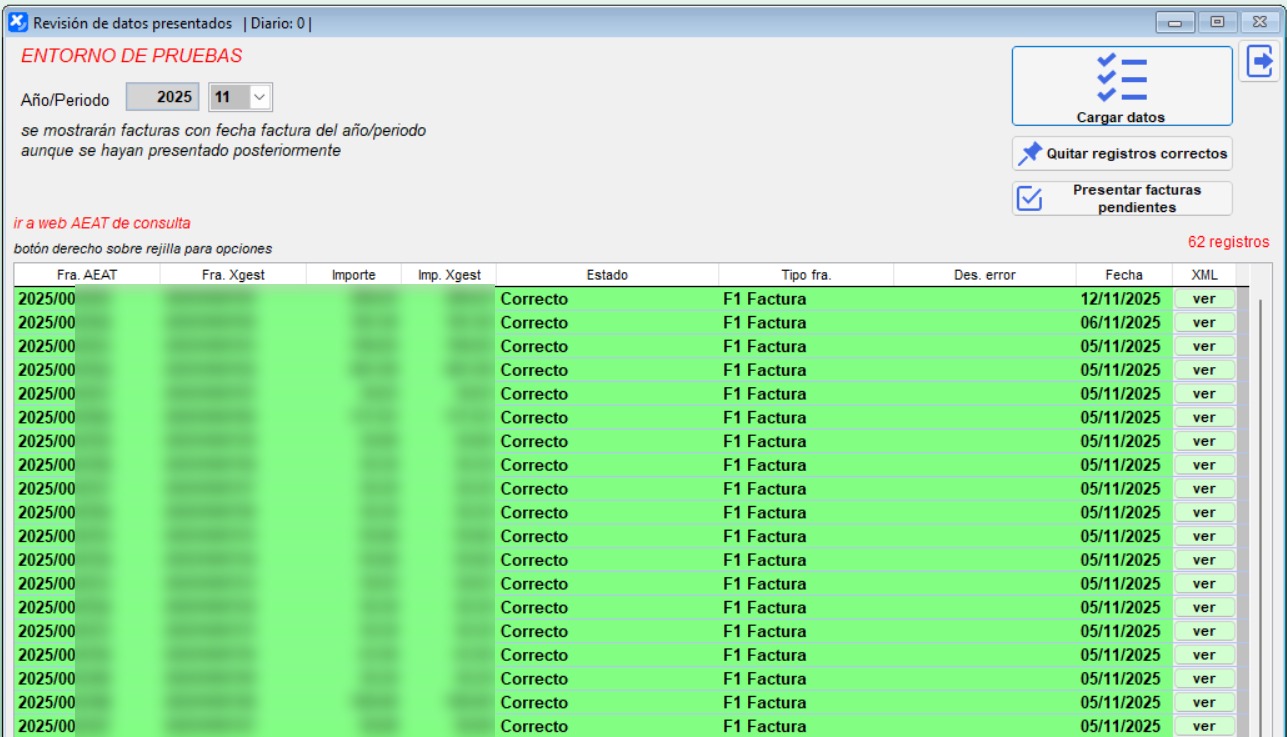Click 'ver' on the 12/11/2025 invoice row
The height and width of the screenshot is (737, 1287).
coord(1204,298)
